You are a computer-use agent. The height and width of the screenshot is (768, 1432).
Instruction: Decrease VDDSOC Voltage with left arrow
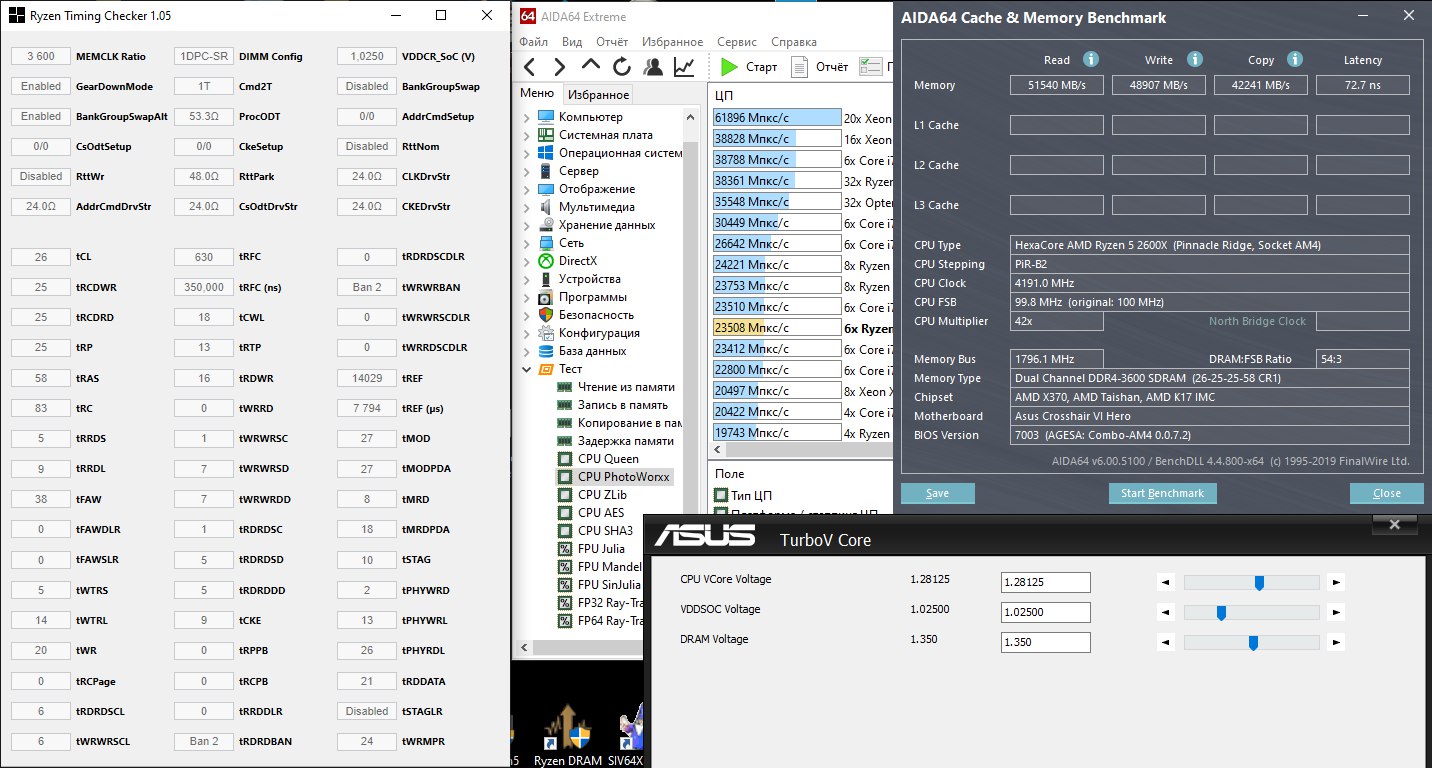1164,612
